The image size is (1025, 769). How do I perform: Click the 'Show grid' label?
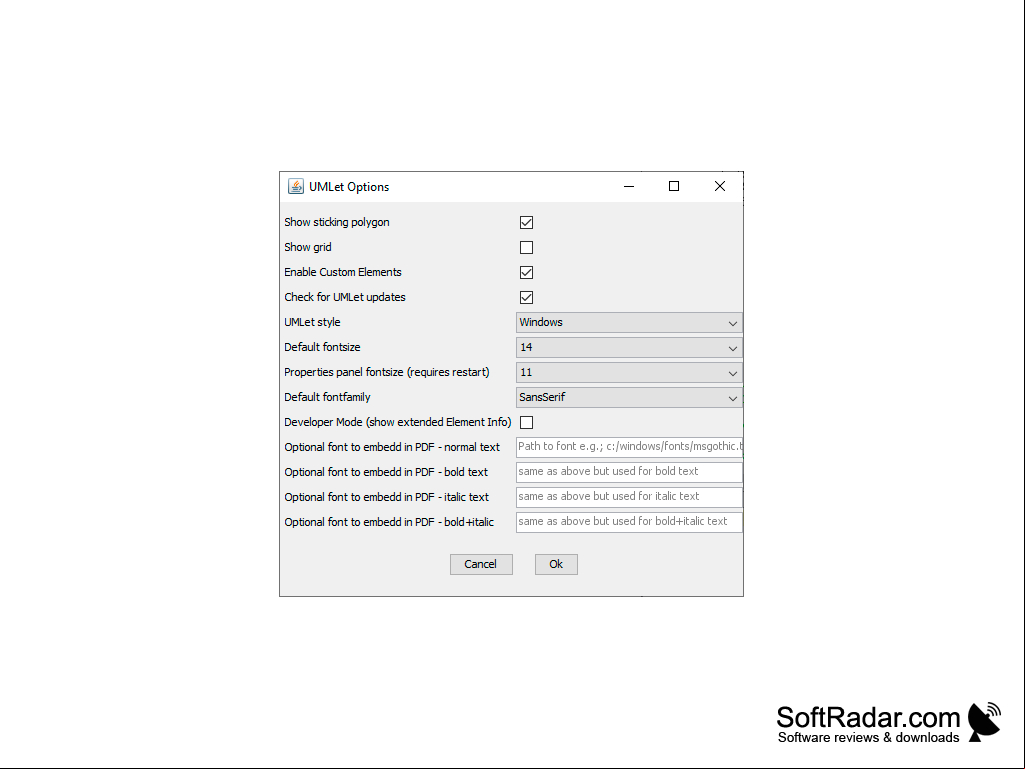308,247
